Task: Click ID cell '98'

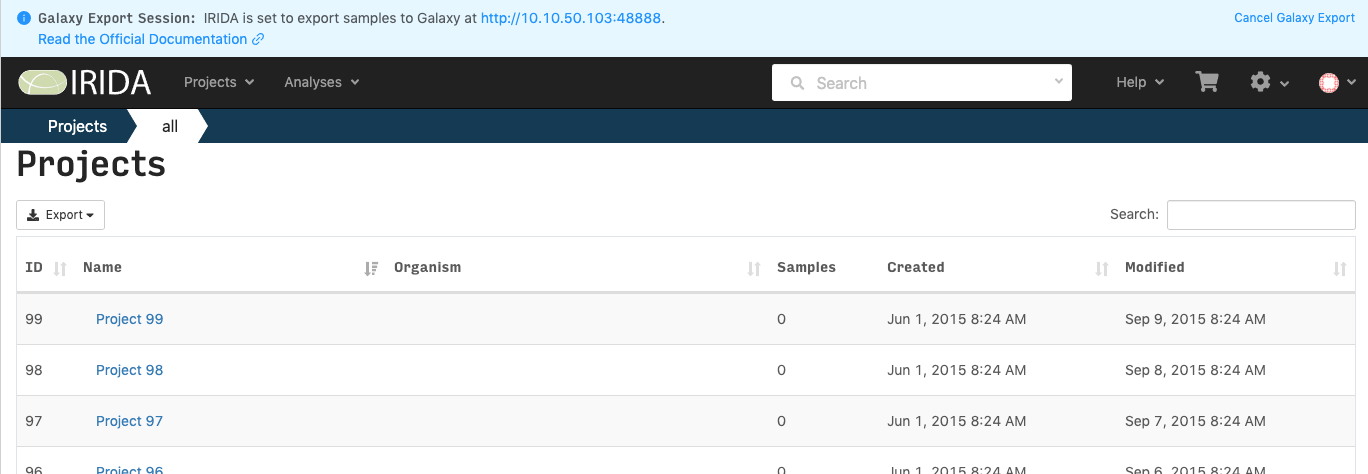Action: 34,370
